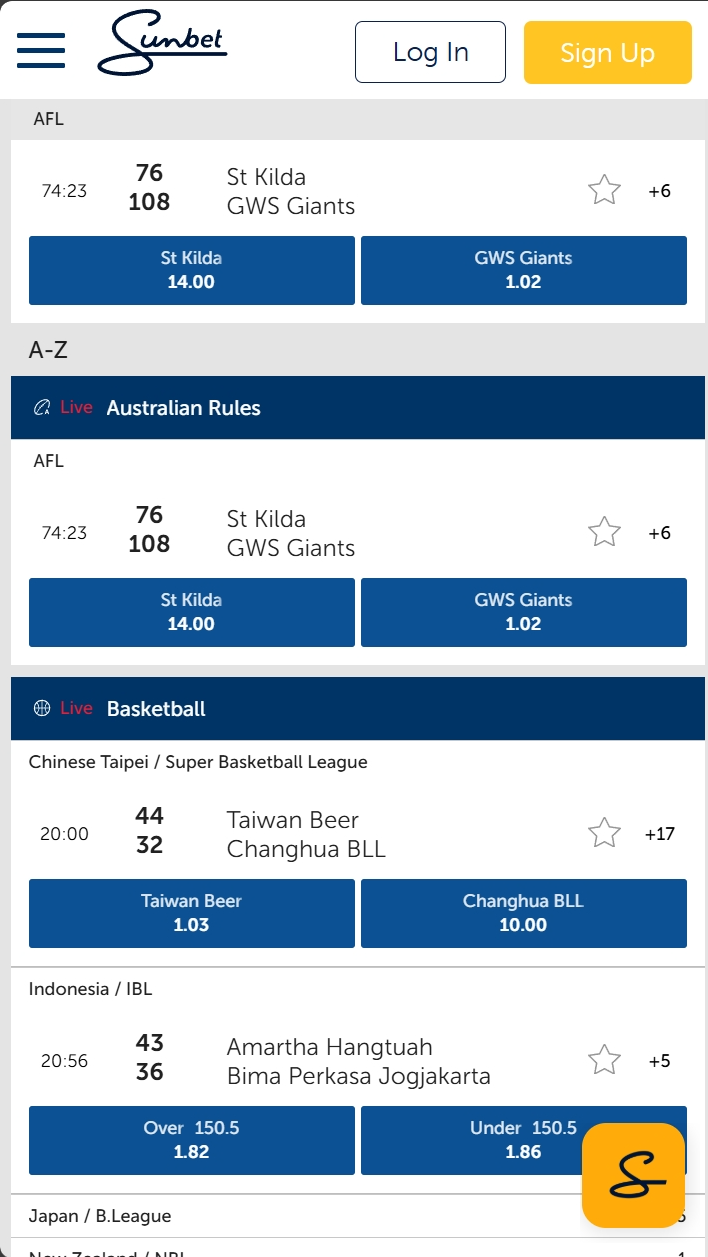Star the Amartha Hangtuah match
The width and height of the screenshot is (708, 1257).
coord(604,1060)
